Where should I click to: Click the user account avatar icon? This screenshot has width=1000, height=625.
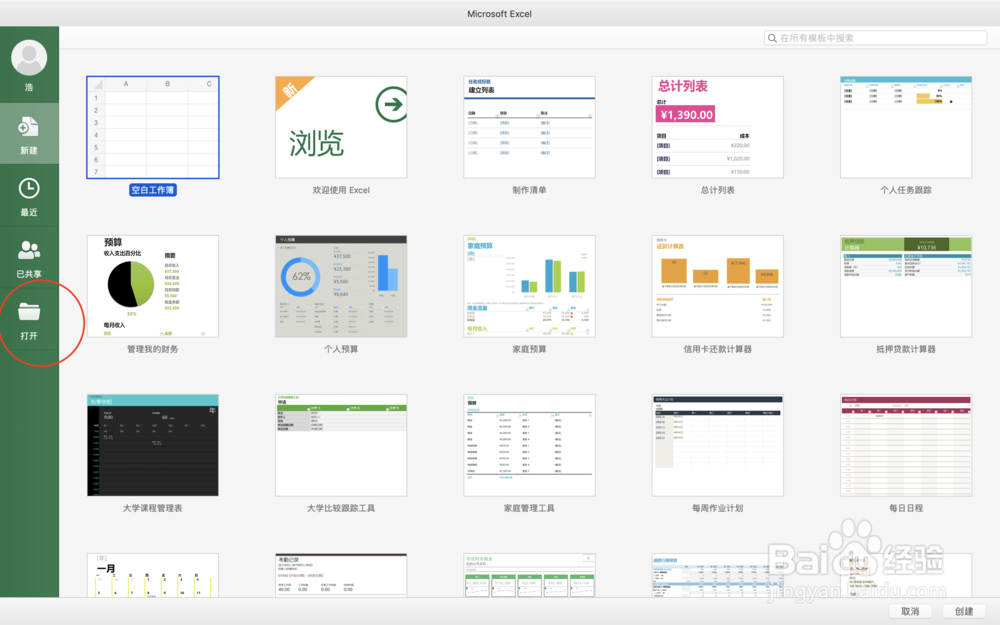pyautogui.click(x=29, y=57)
